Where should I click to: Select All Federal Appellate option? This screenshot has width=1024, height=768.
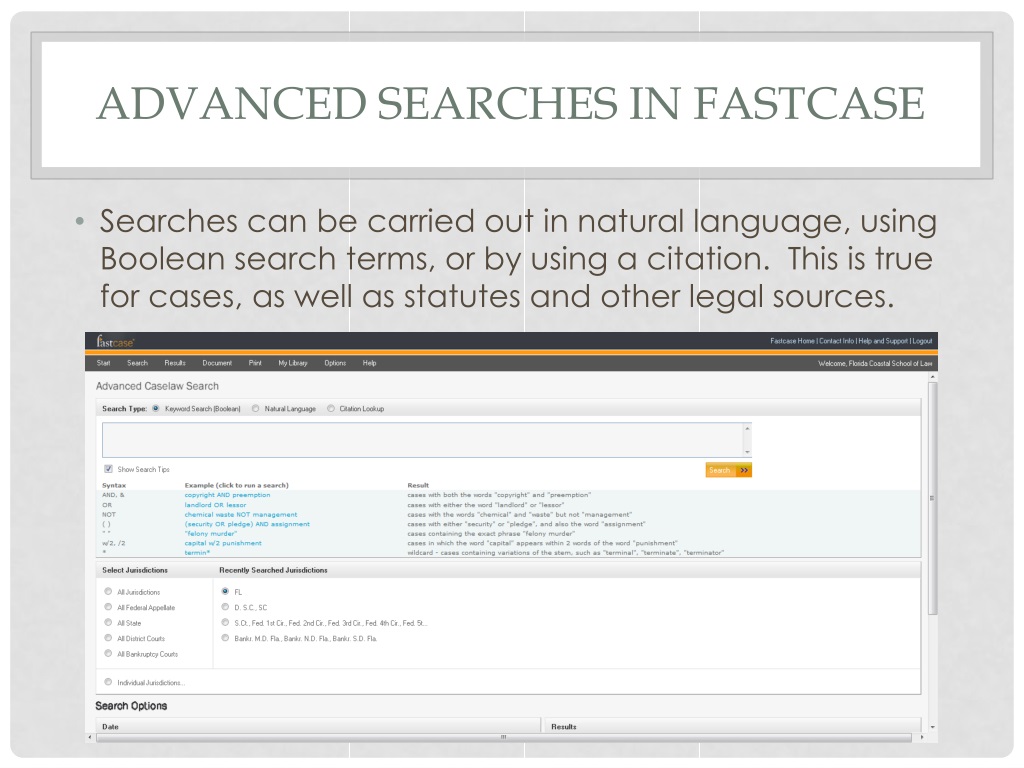tap(108, 607)
